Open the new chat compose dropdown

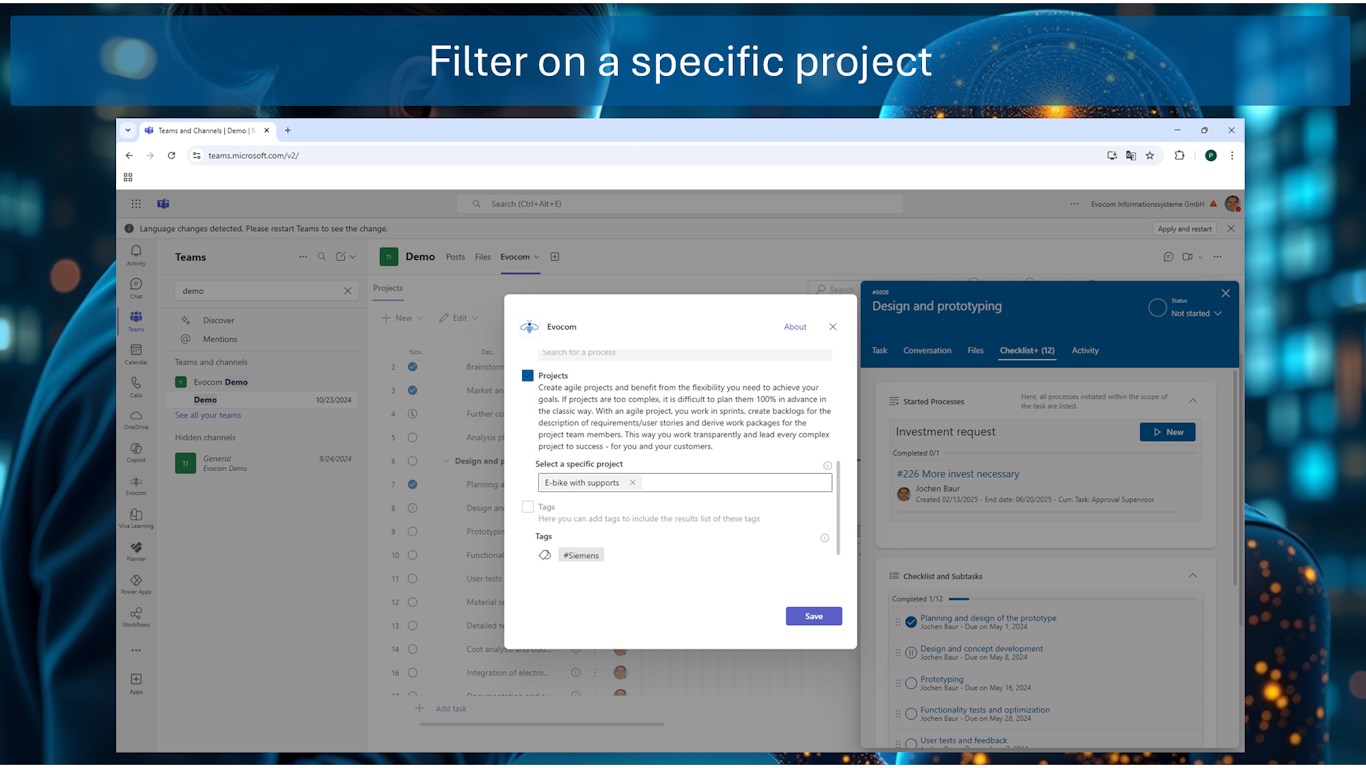coord(352,257)
